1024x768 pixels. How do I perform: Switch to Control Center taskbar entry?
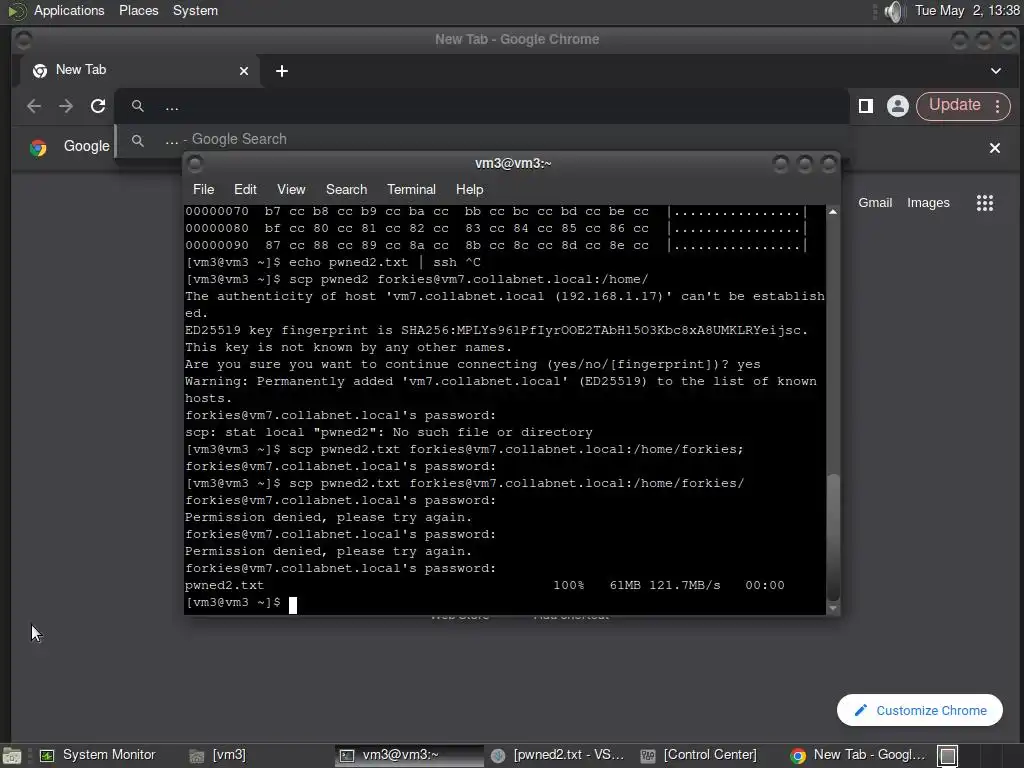699,755
